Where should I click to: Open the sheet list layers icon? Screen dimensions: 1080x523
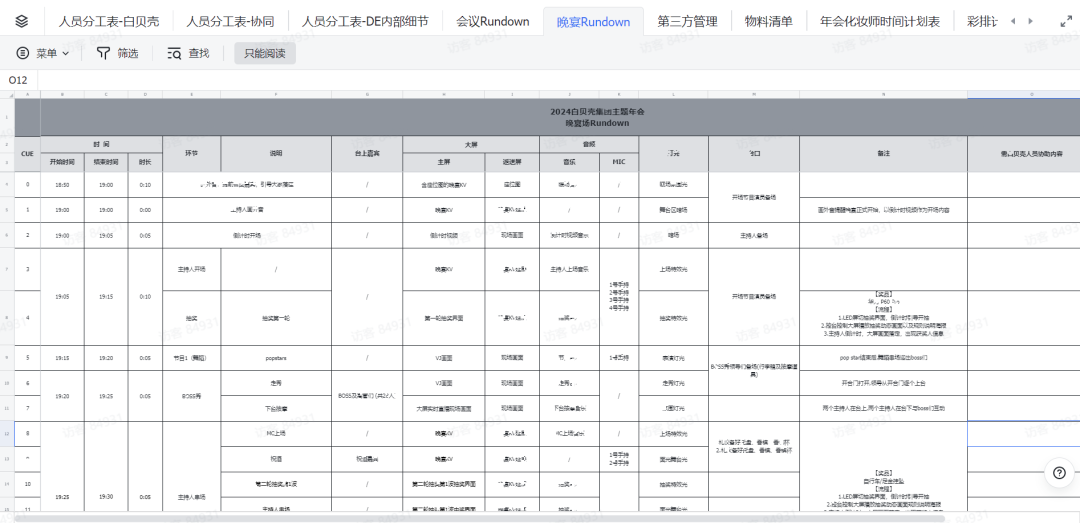pos(21,21)
